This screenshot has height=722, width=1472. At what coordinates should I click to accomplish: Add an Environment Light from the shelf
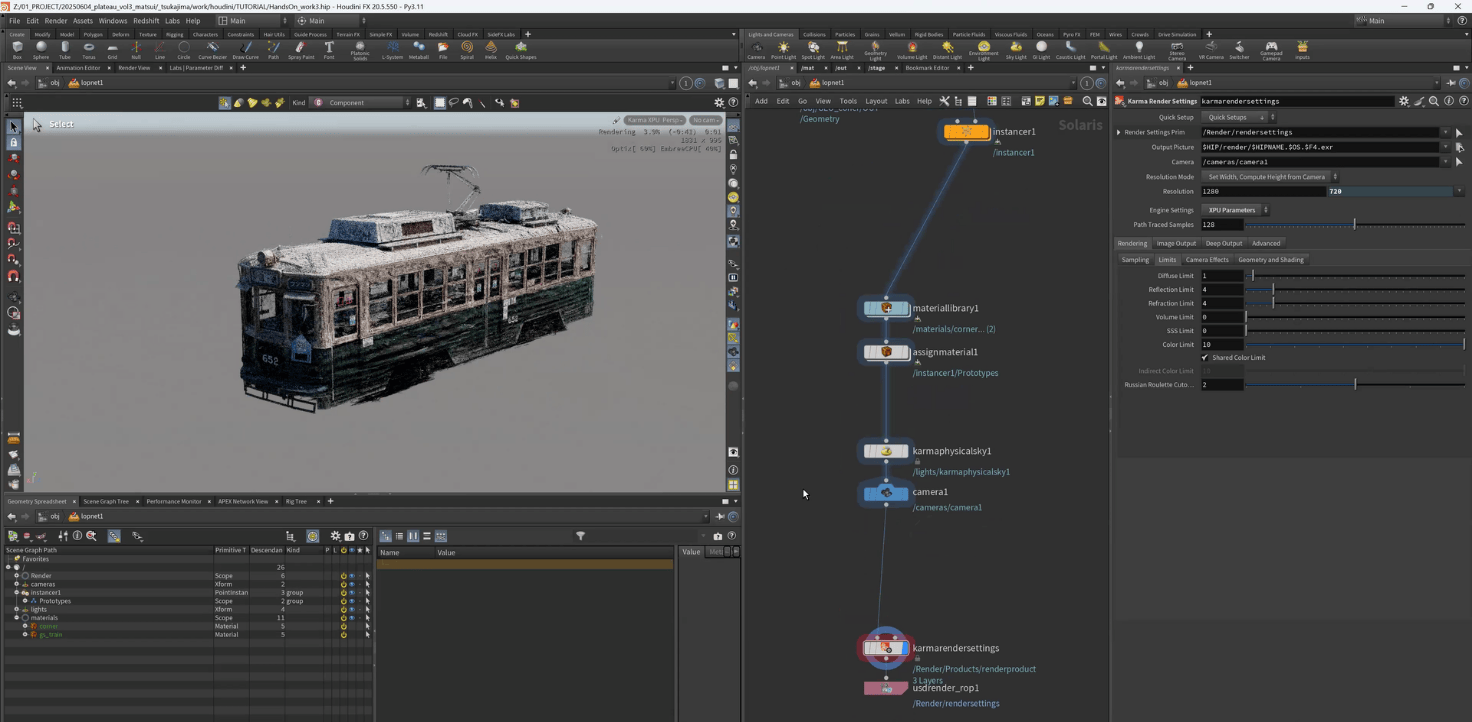(x=983, y=48)
